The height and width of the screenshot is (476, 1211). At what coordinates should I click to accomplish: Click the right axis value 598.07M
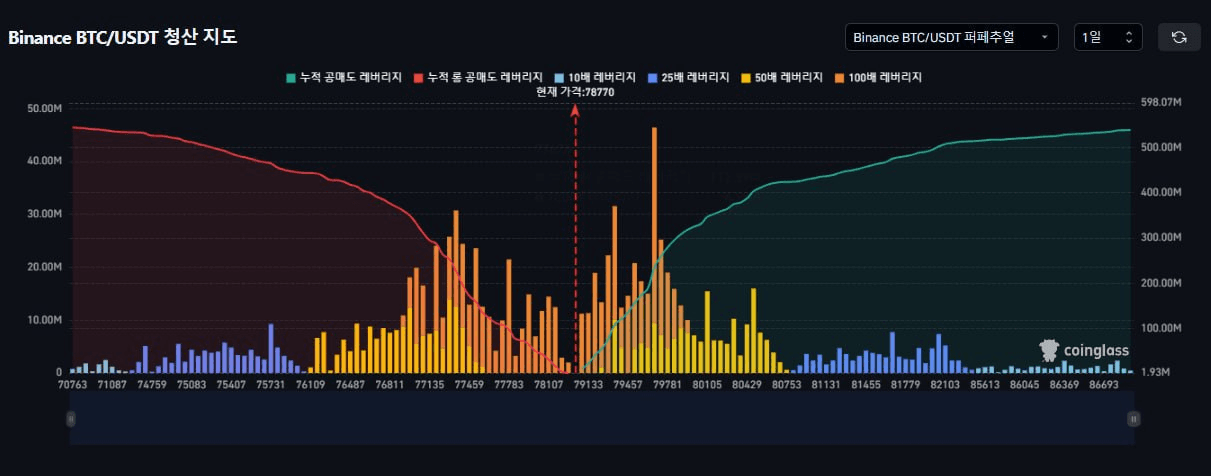pos(1162,102)
